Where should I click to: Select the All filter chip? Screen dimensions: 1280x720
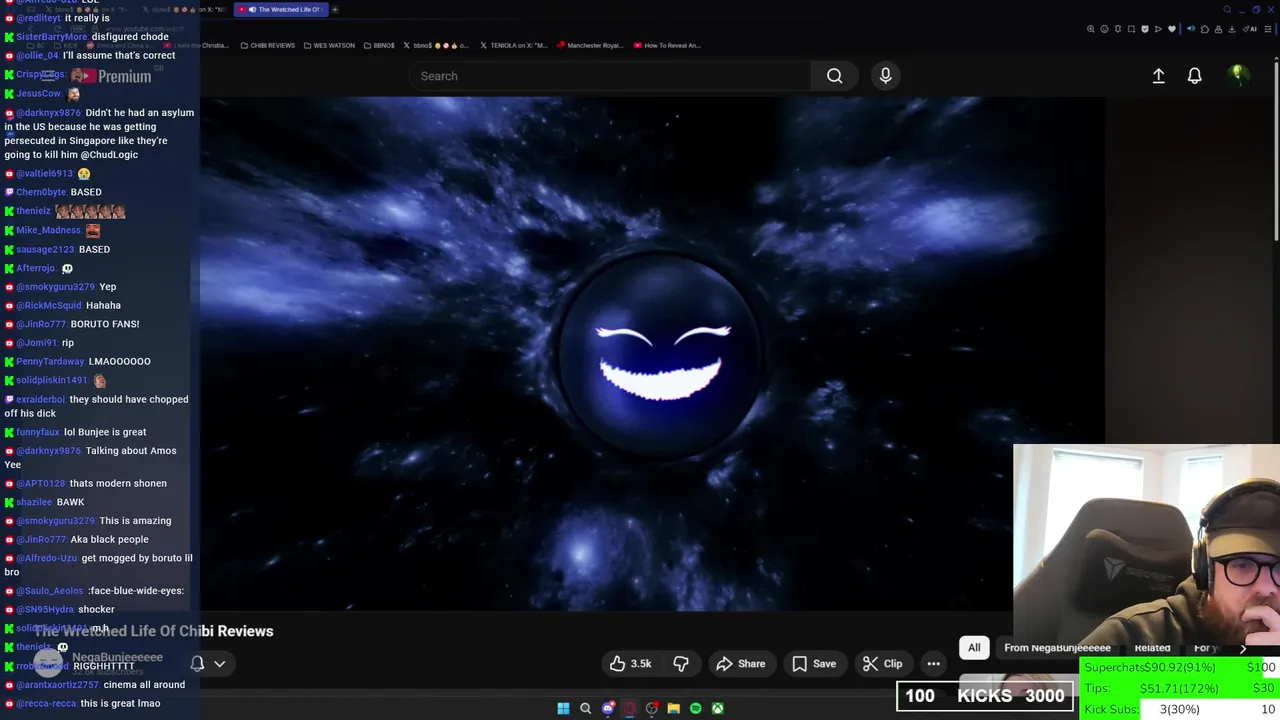point(974,648)
